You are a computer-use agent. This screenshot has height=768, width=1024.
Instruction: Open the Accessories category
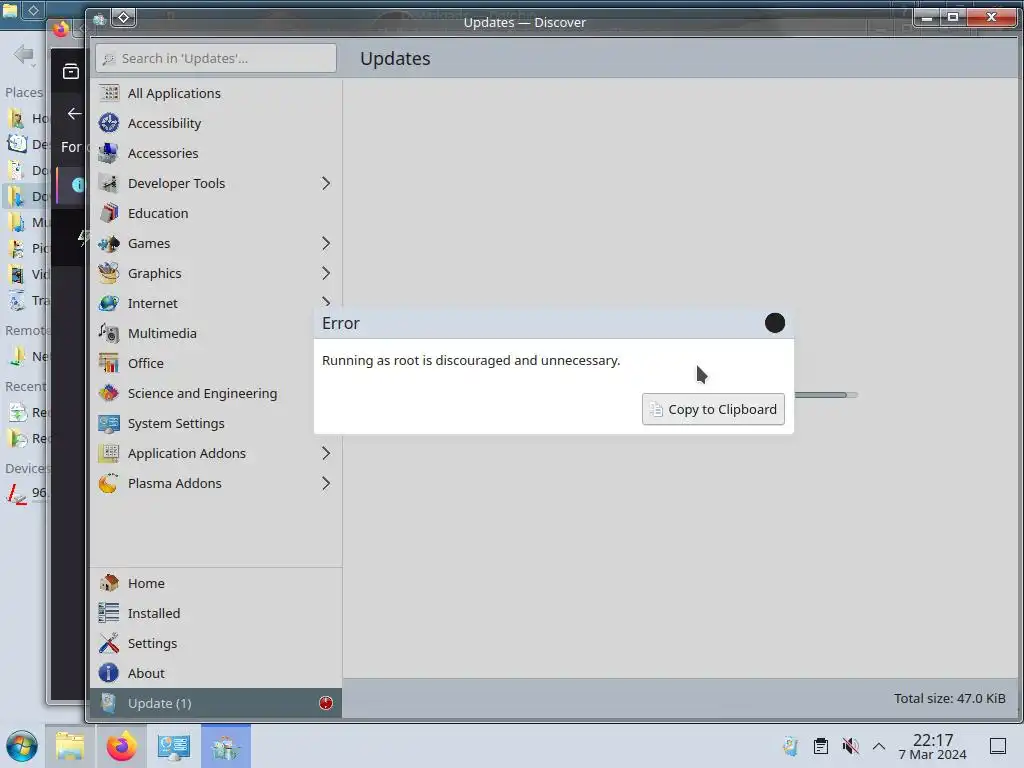[x=216, y=153]
